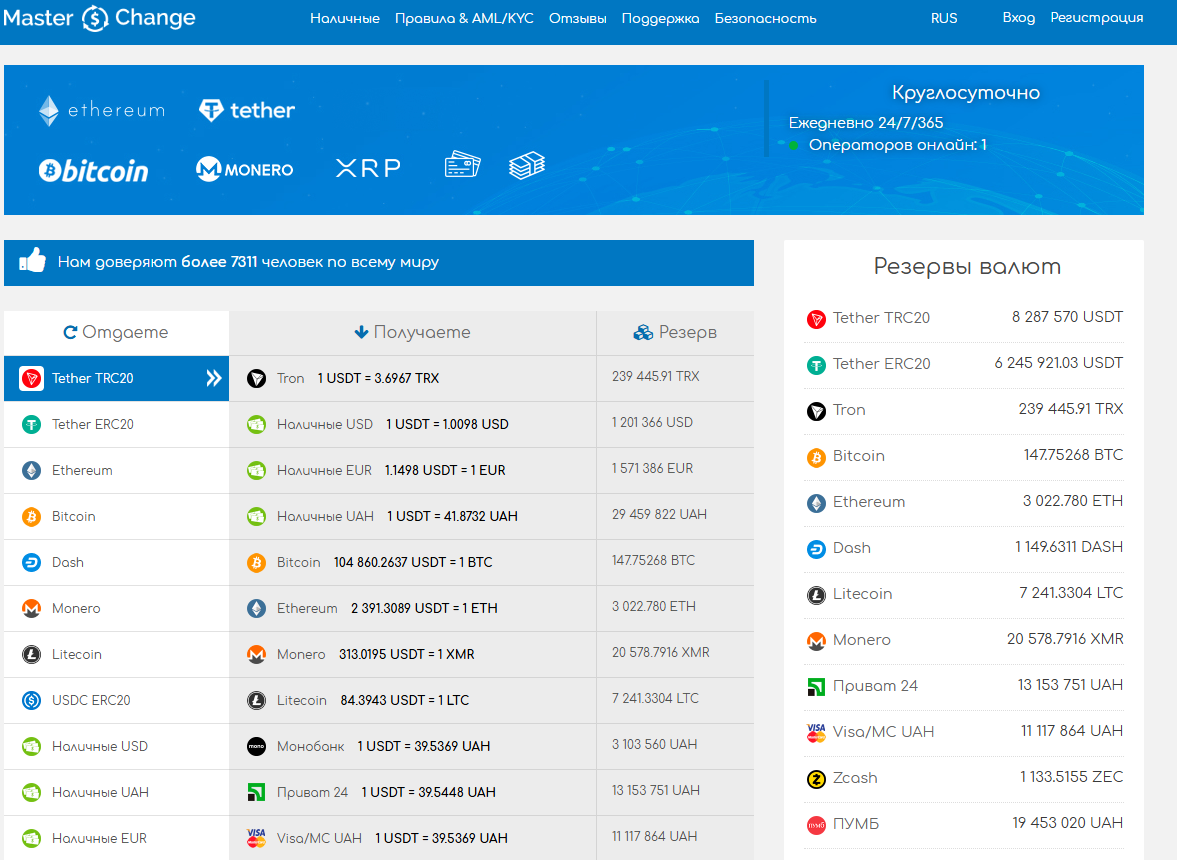Click the Privat 24 icon in receive list
The image size is (1177, 860).
click(x=257, y=792)
